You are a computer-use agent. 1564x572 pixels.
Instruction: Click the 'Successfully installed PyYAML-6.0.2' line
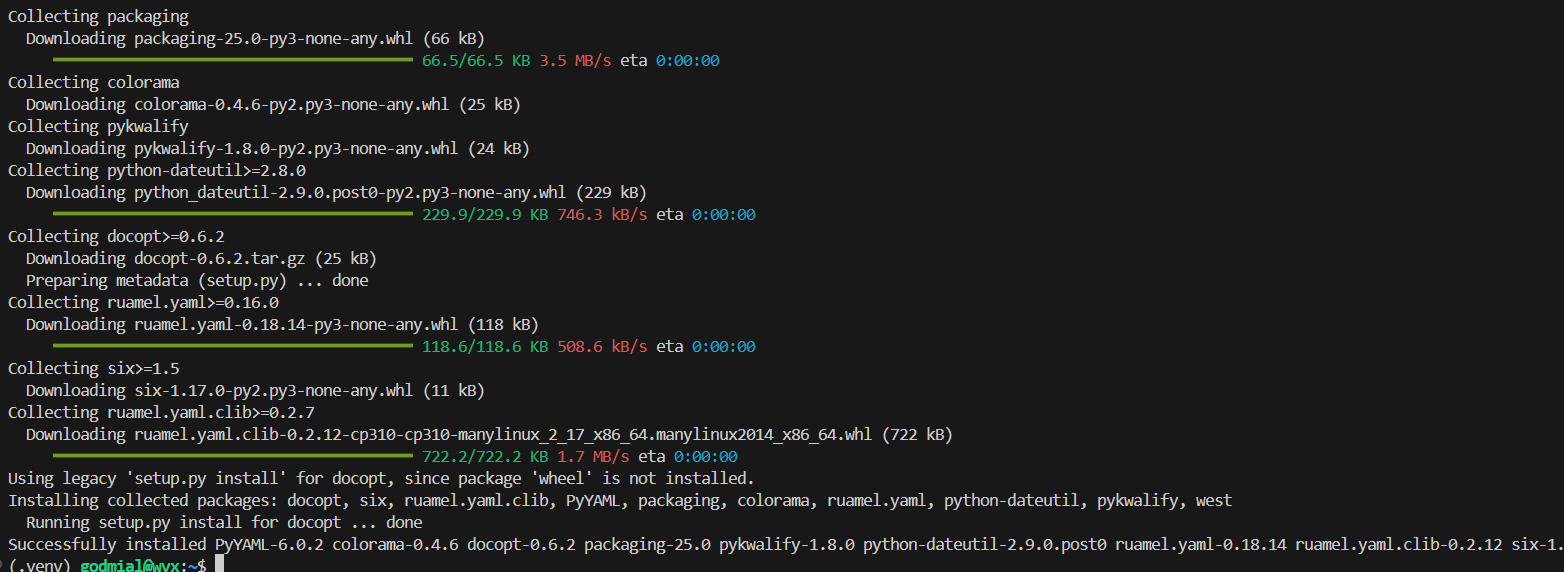click(785, 545)
